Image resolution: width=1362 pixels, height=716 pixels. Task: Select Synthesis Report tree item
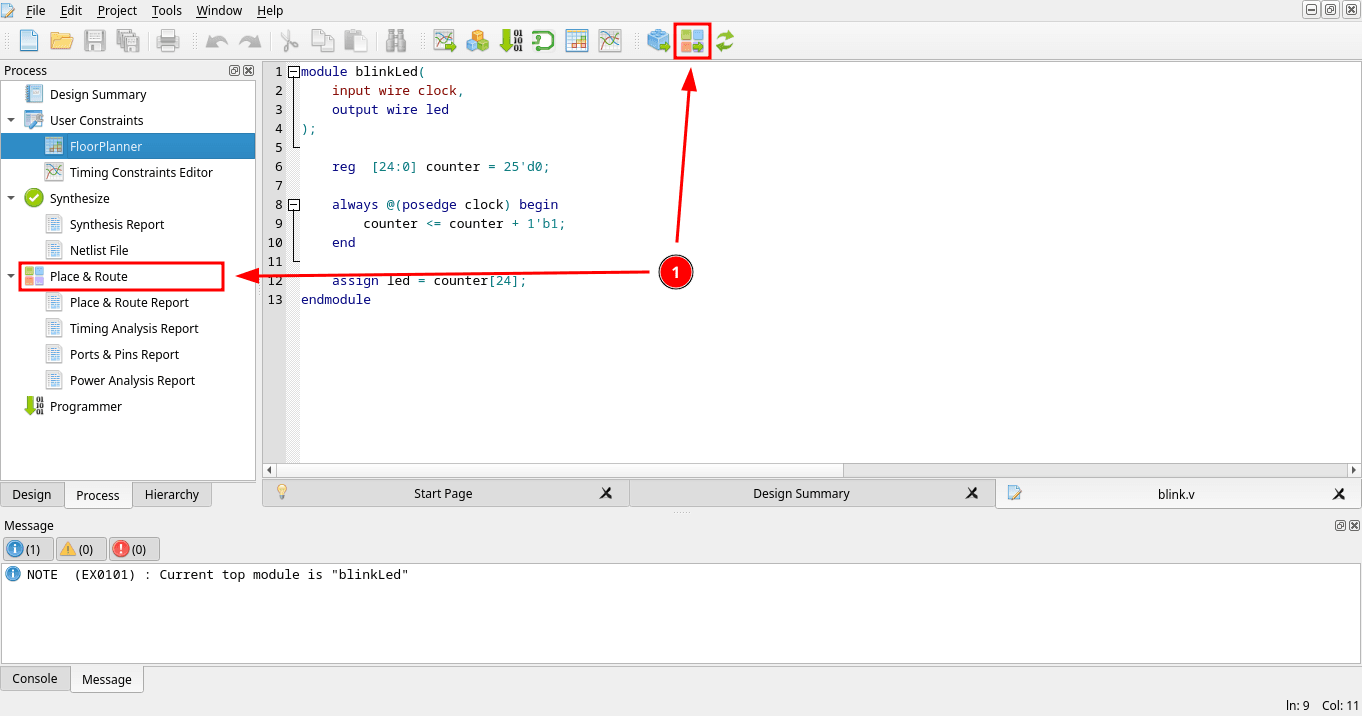[x=117, y=225]
